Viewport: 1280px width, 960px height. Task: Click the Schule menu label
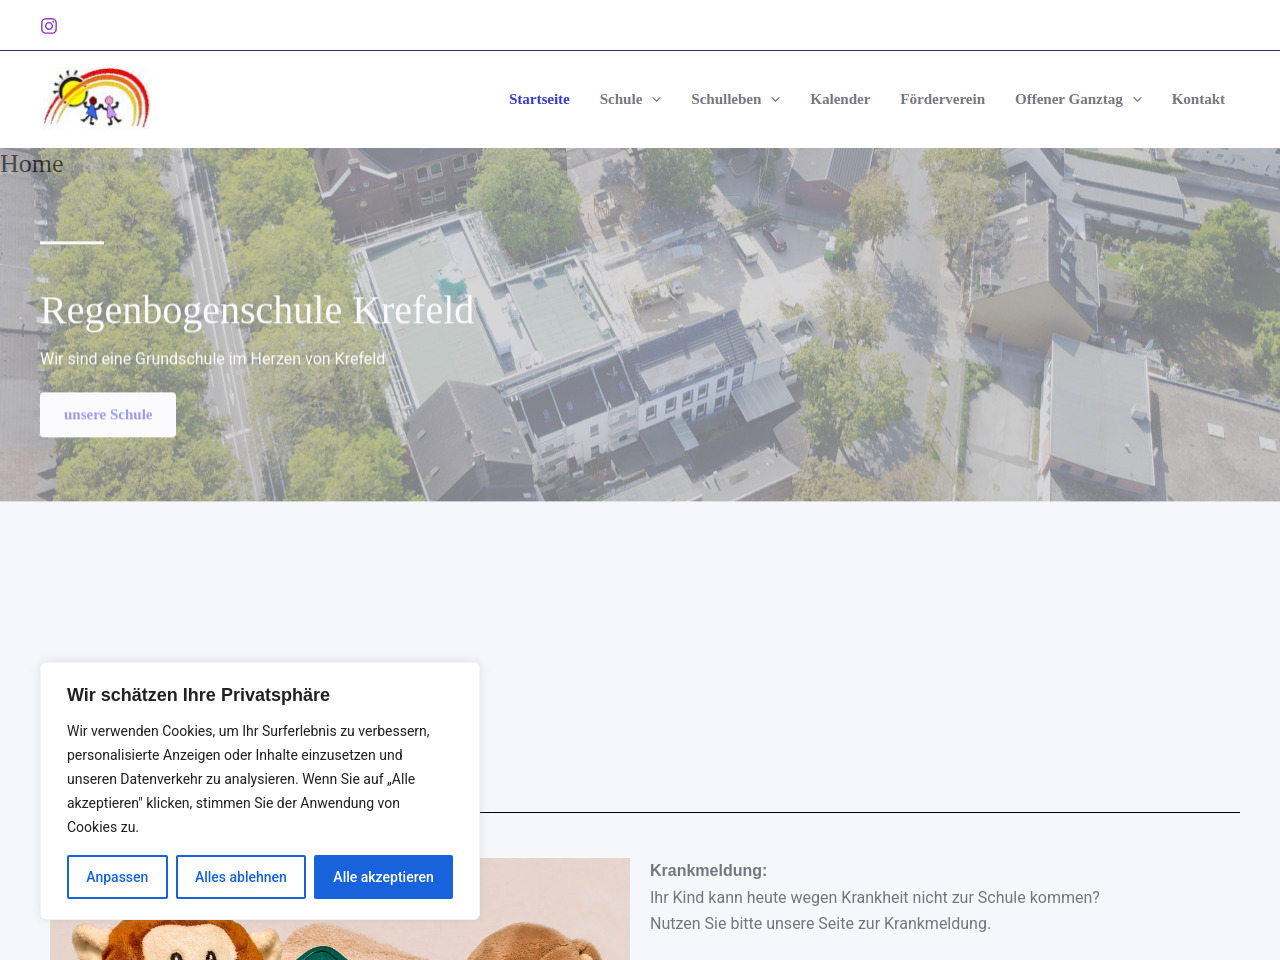(x=621, y=99)
